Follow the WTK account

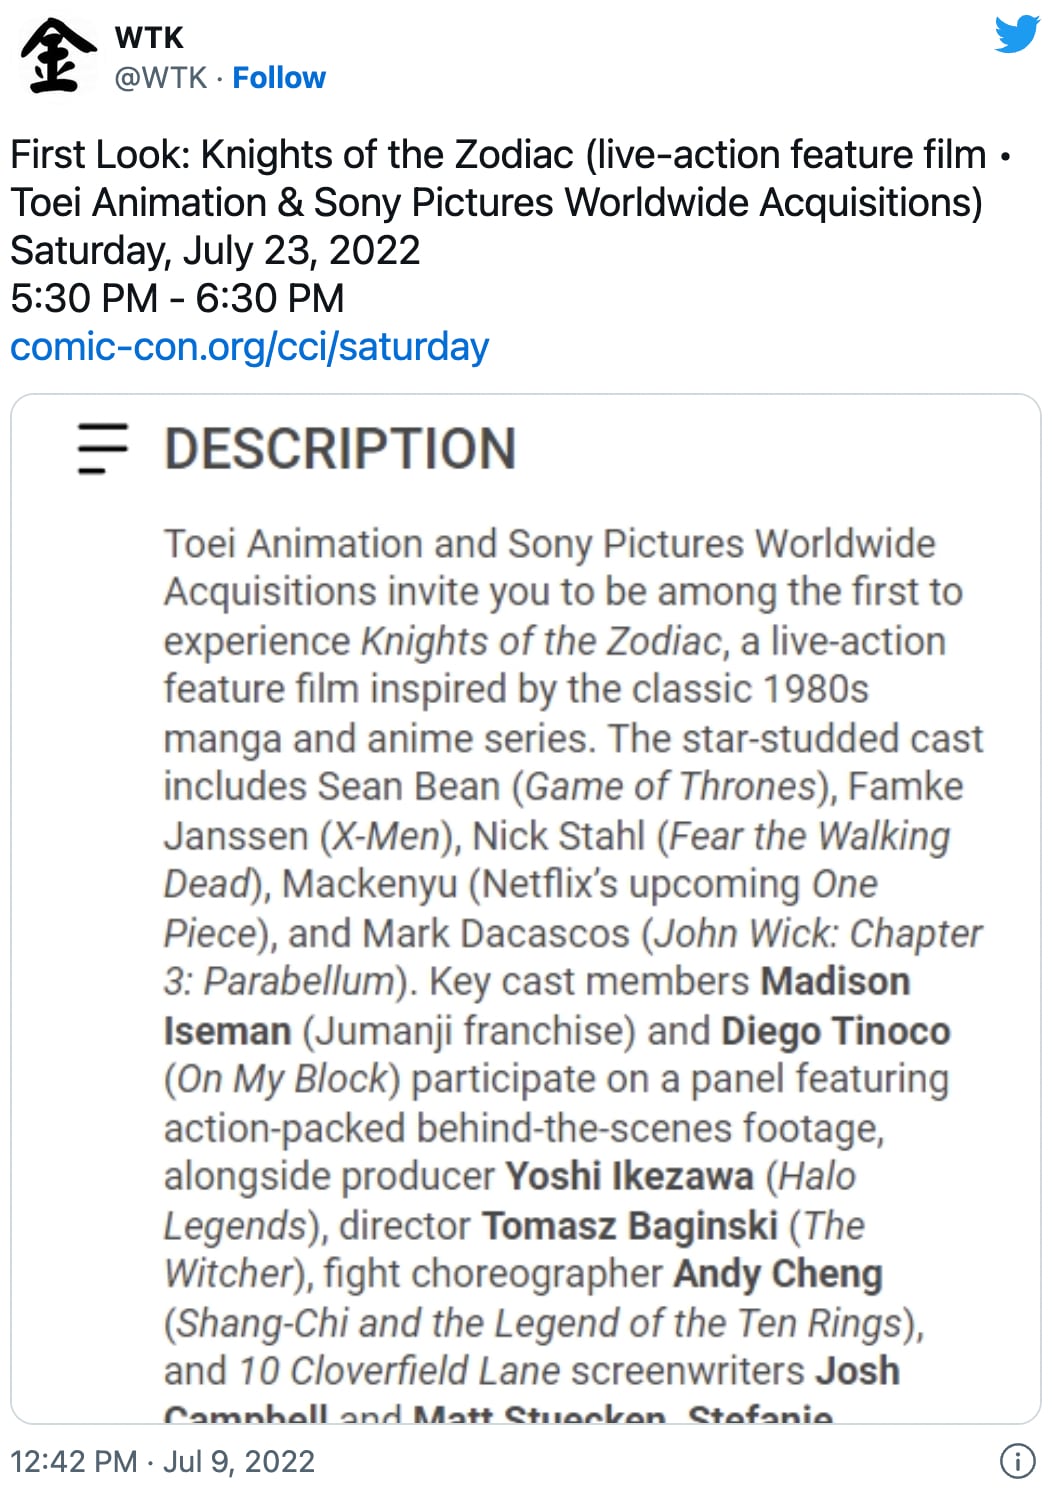pos(279,78)
